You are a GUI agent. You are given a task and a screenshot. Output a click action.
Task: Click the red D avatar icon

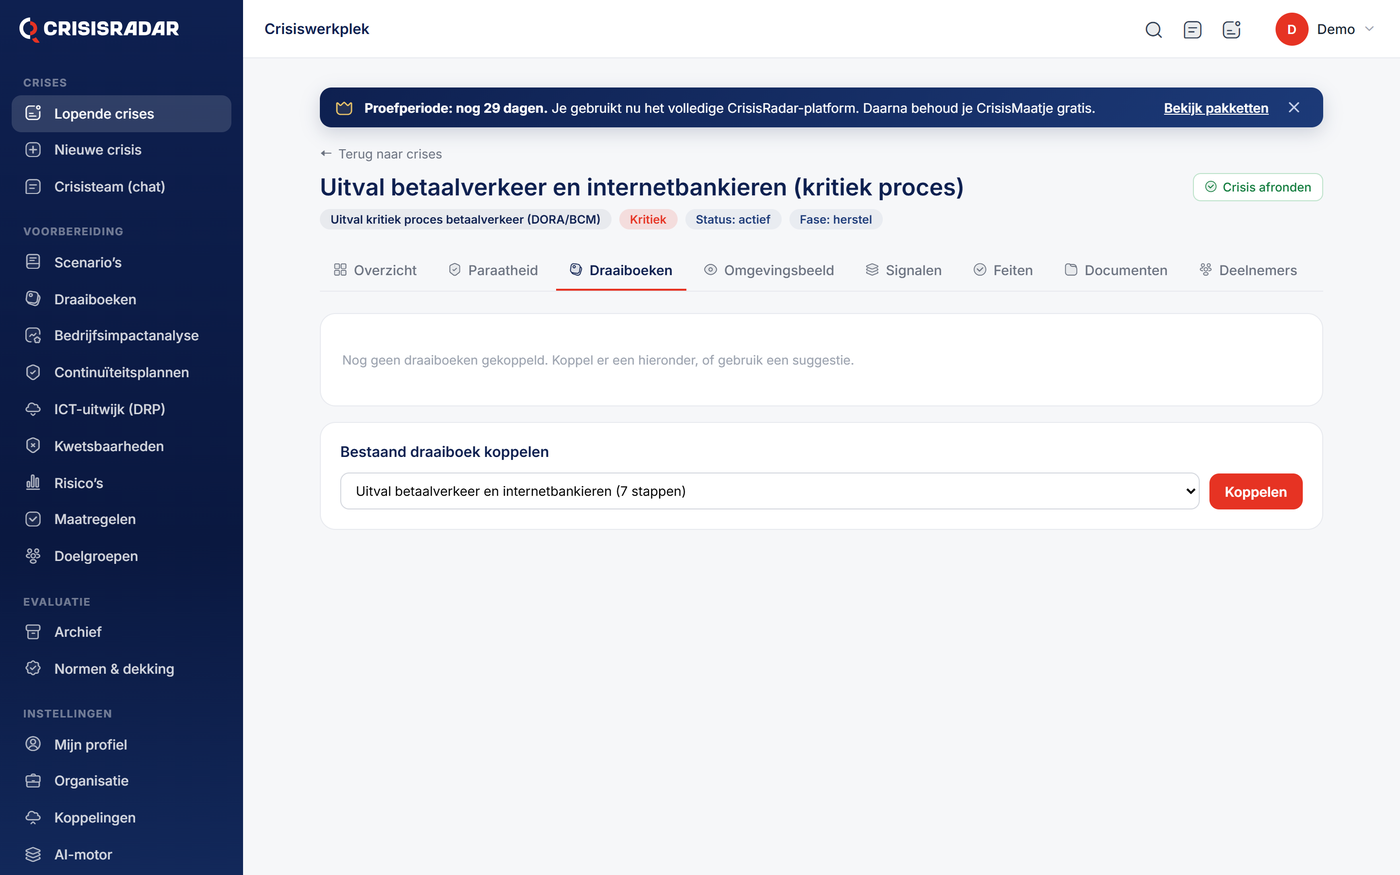coord(1291,30)
